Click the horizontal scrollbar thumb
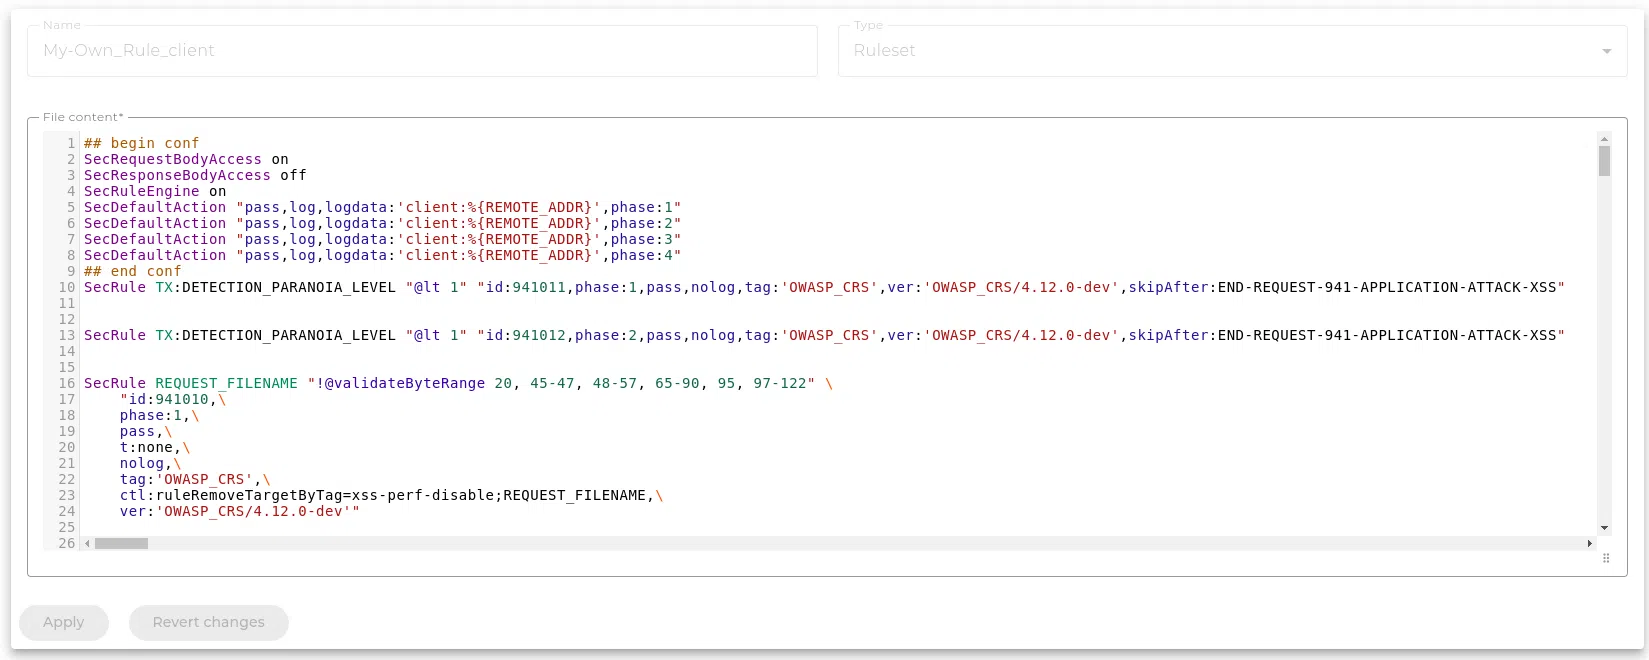Image resolution: width=1649 pixels, height=660 pixels. [x=121, y=544]
